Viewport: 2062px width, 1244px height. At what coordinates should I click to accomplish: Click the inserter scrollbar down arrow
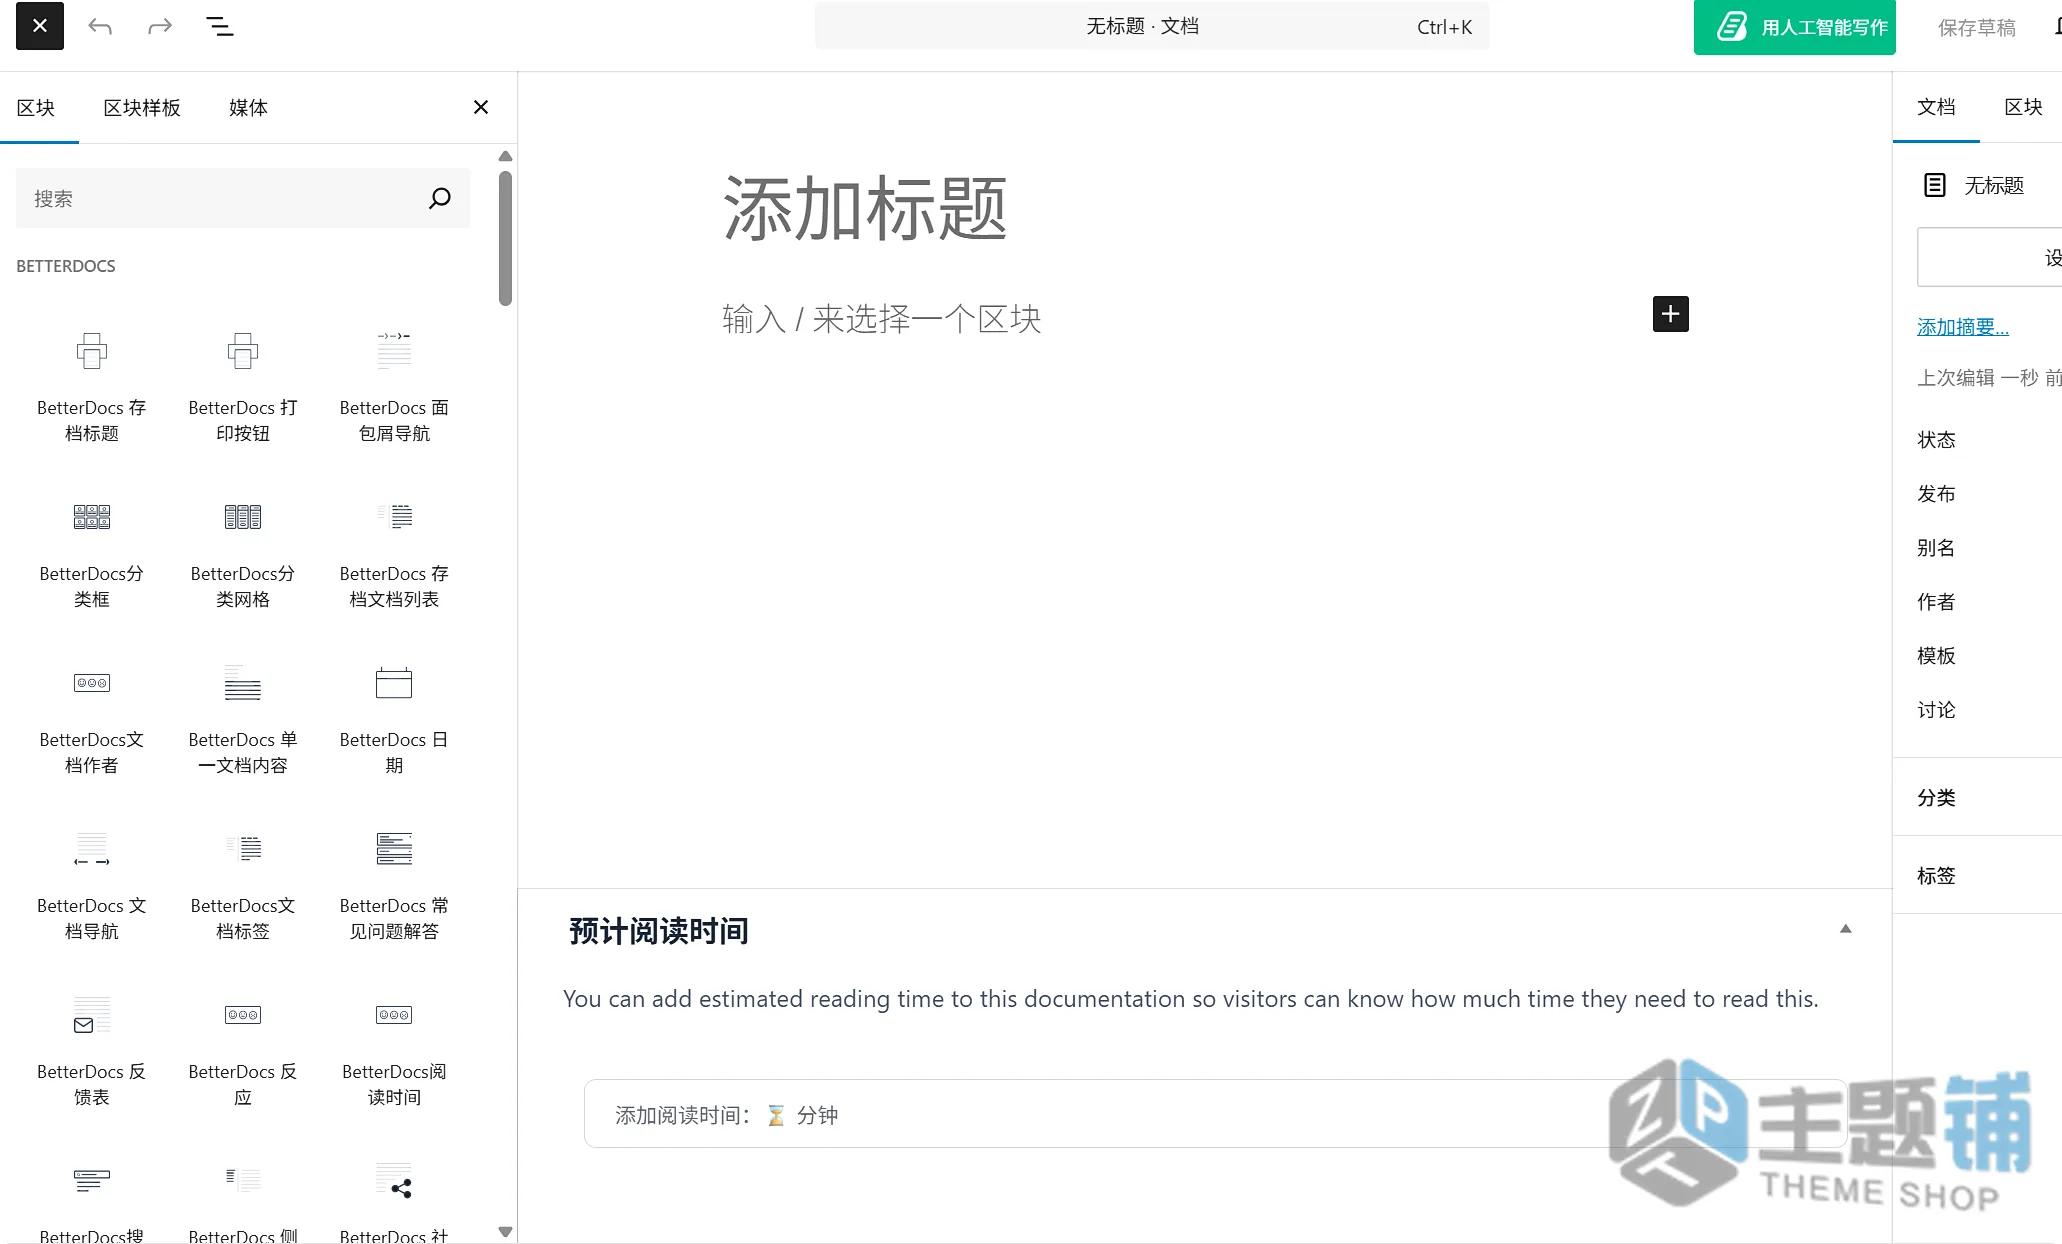pos(505,1232)
